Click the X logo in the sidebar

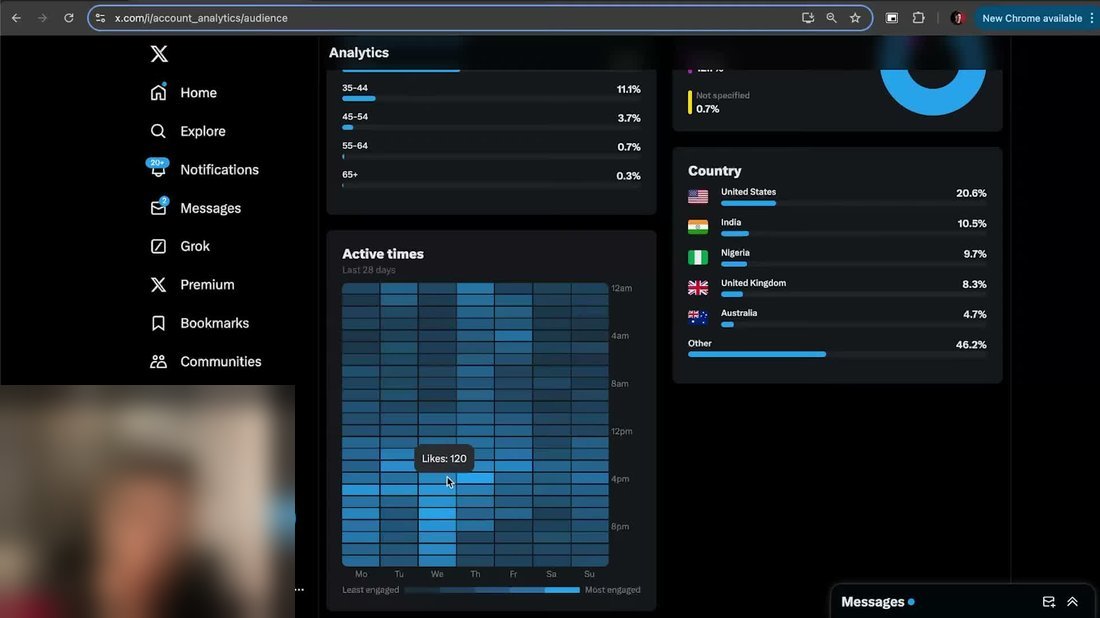click(x=159, y=53)
